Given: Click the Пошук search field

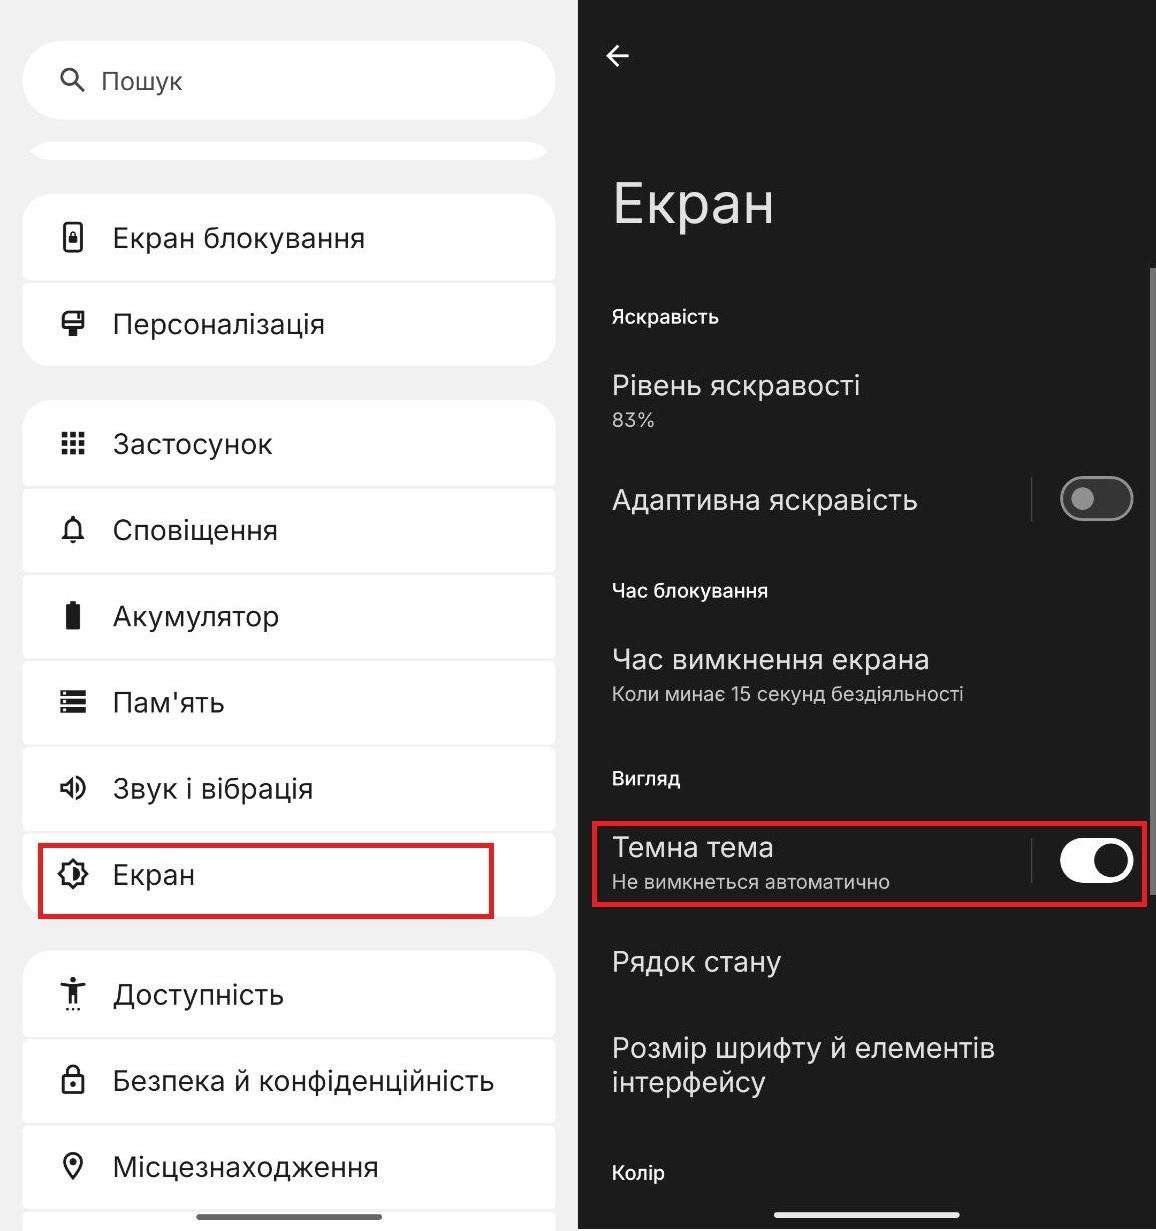Looking at the screenshot, I should click(x=288, y=80).
